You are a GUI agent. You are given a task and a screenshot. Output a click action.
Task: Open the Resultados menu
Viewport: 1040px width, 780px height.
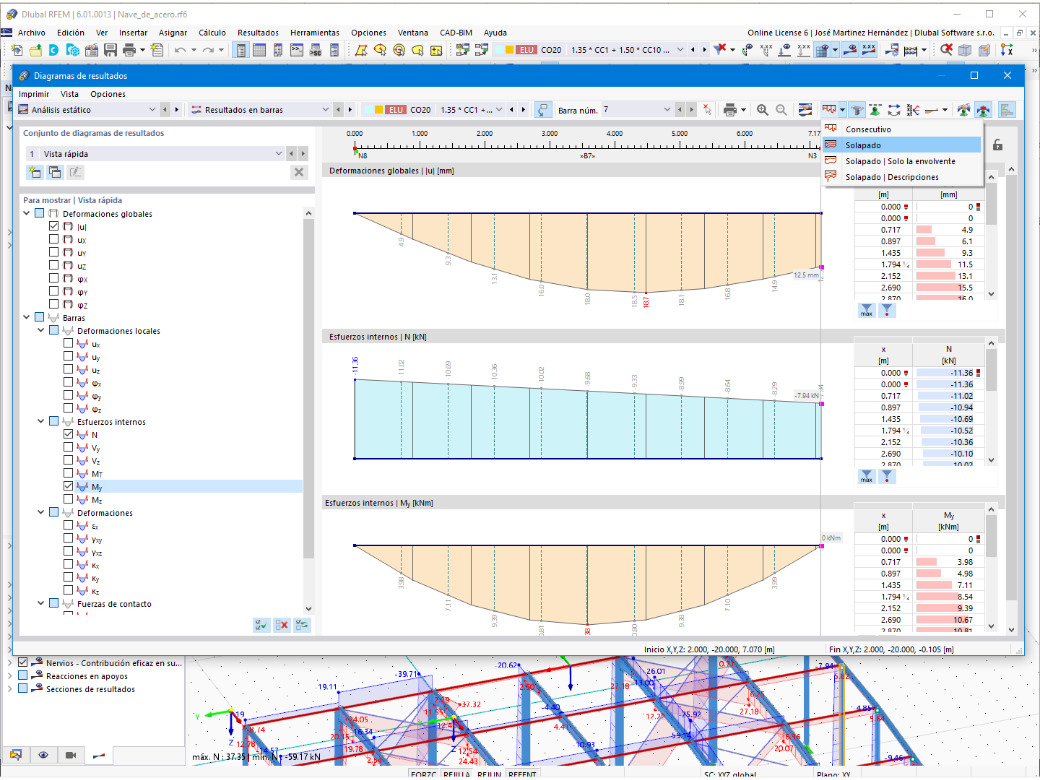click(258, 32)
